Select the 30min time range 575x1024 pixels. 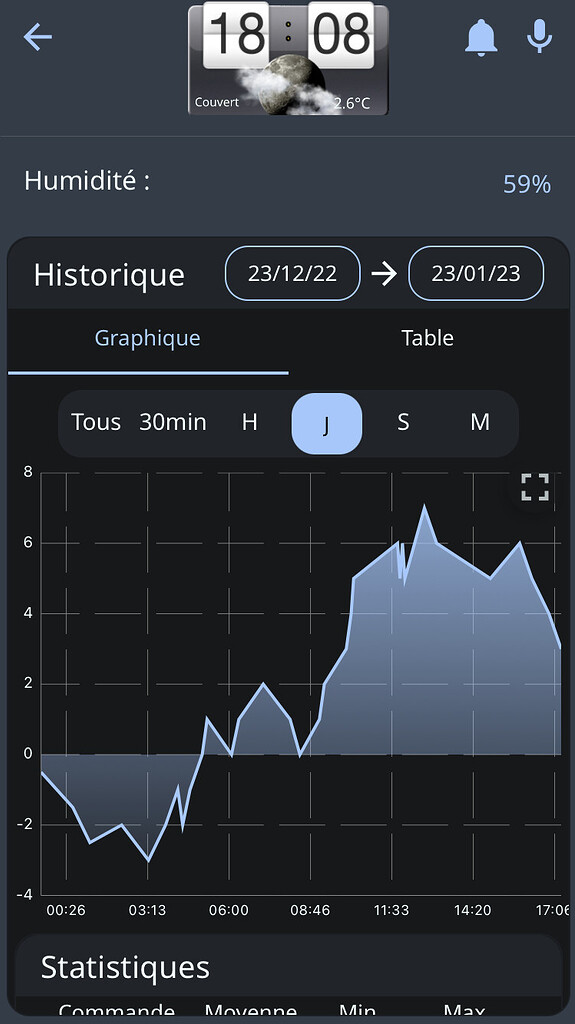coord(172,423)
